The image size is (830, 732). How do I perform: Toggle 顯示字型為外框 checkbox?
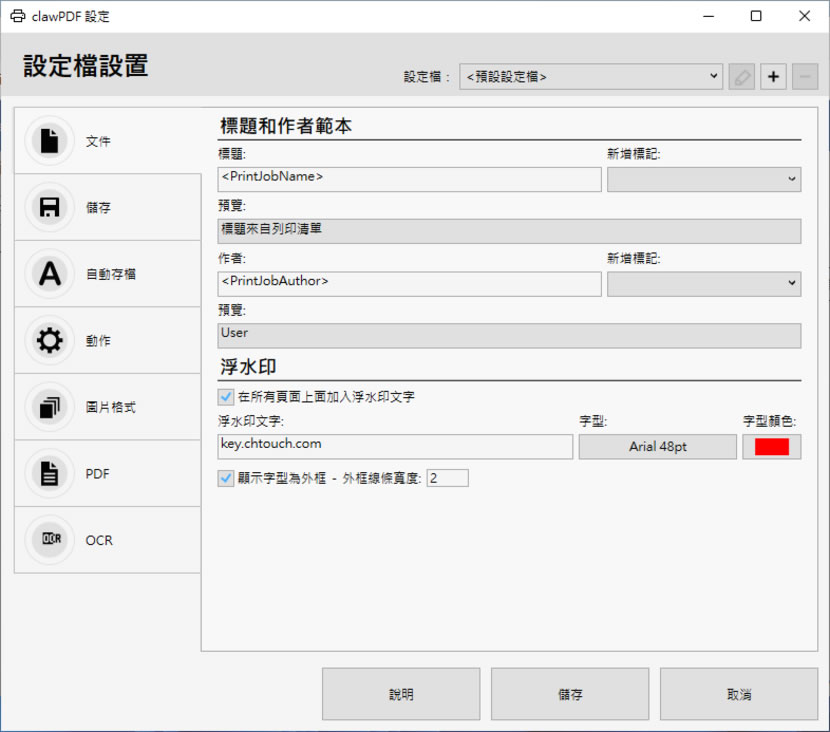point(226,478)
